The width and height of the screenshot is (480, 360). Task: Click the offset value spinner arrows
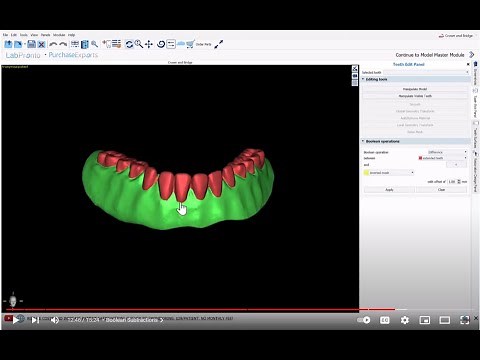(459, 182)
